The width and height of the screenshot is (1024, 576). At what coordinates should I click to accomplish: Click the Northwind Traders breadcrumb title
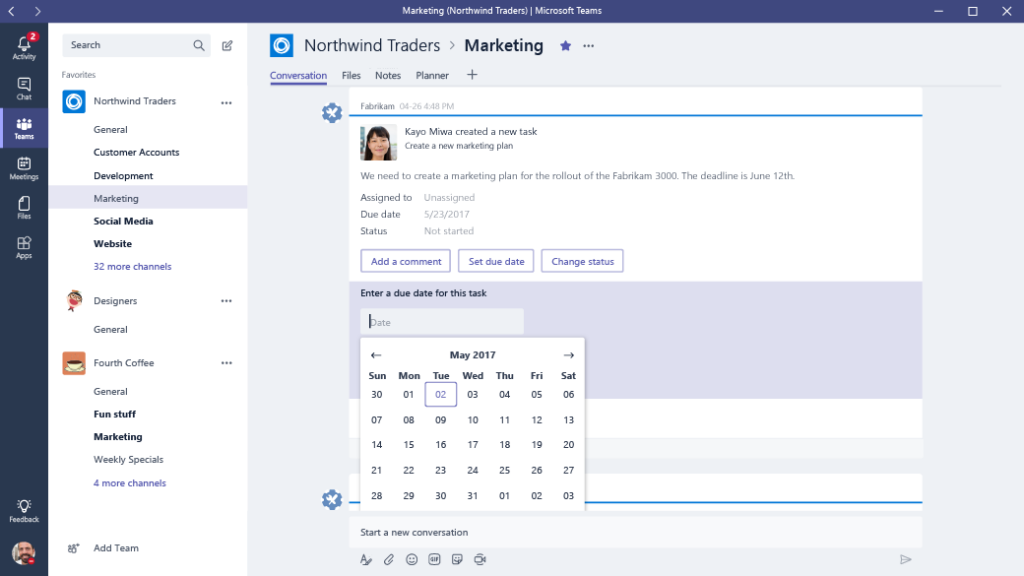pyautogui.click(x=372, y=46)
